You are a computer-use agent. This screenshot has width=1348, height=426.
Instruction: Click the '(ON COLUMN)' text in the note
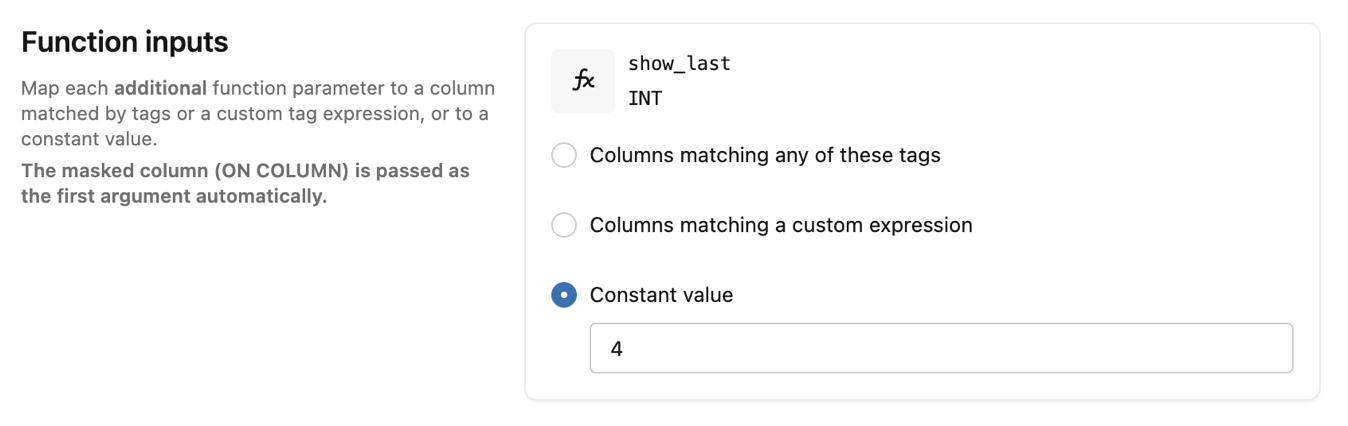coord(281,171)
